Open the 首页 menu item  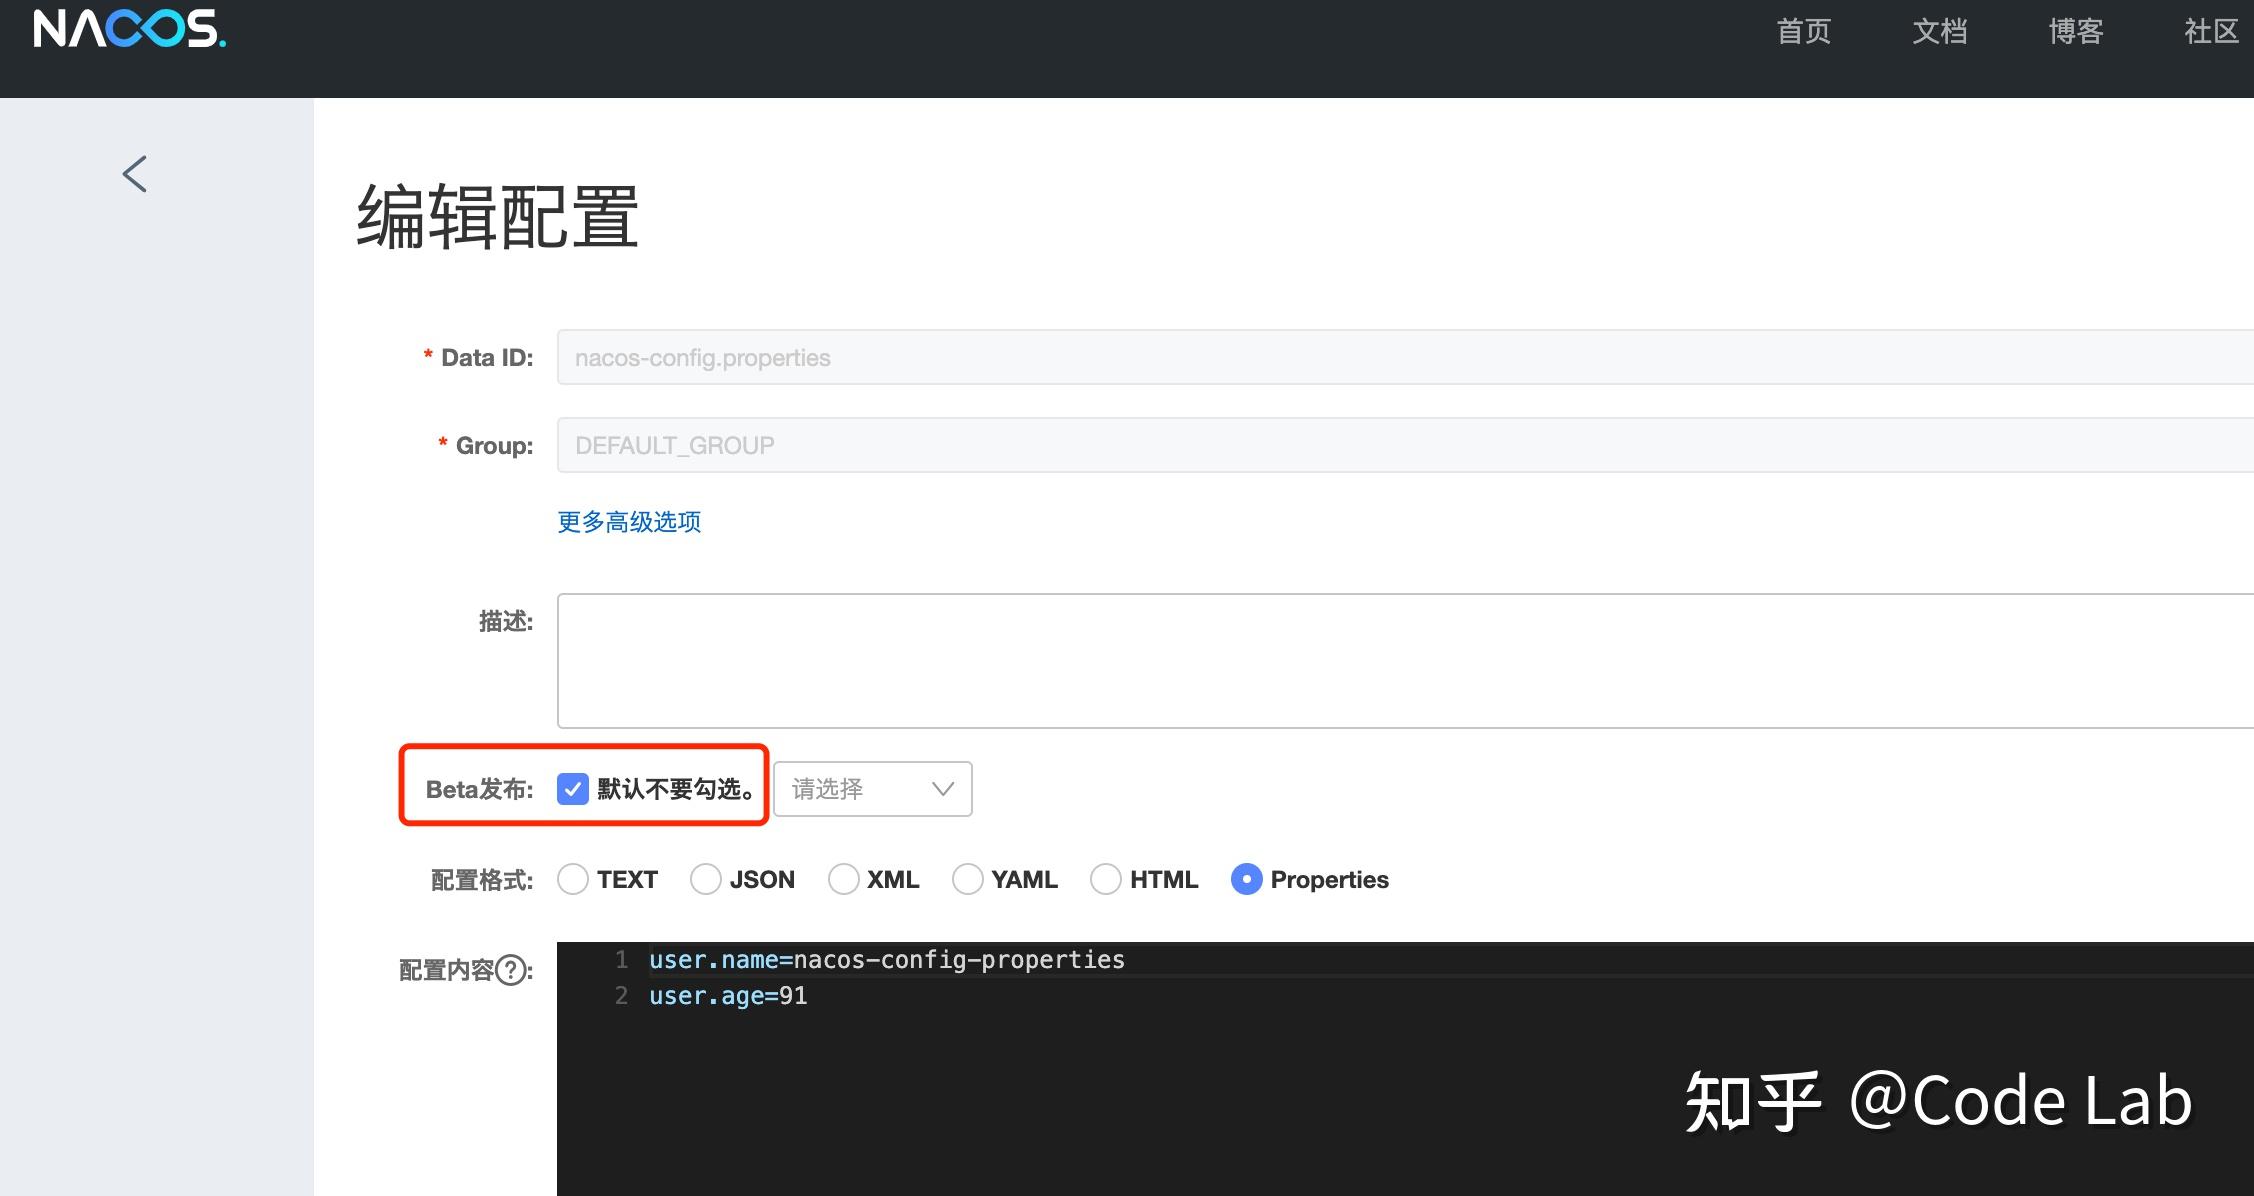[x=1803, y=31]
